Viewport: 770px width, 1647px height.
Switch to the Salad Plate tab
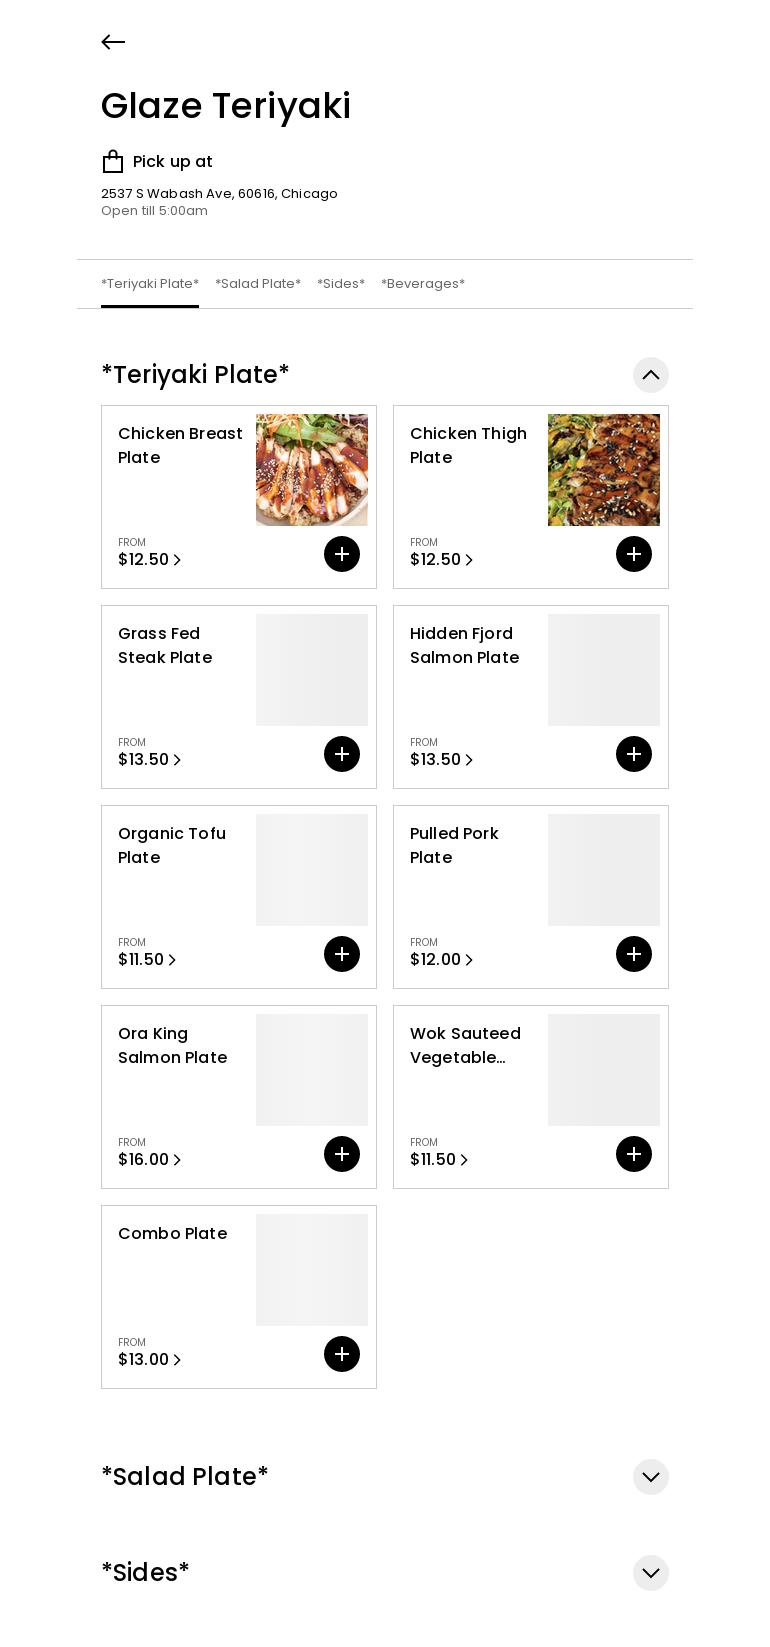click(x=258, y=284)
